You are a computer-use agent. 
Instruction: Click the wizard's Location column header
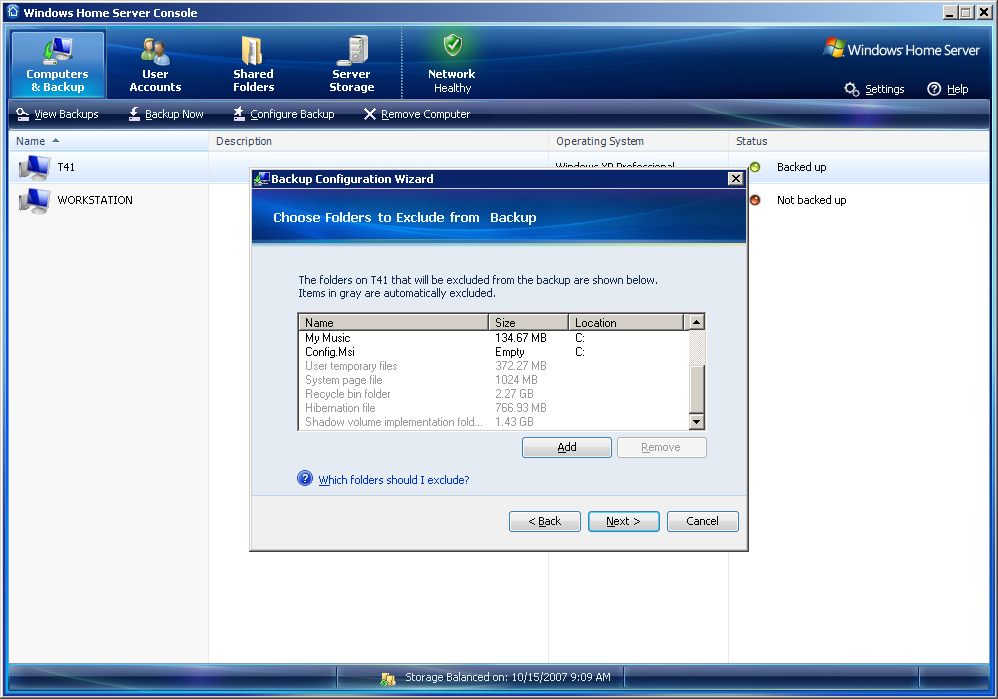point(626,323)
